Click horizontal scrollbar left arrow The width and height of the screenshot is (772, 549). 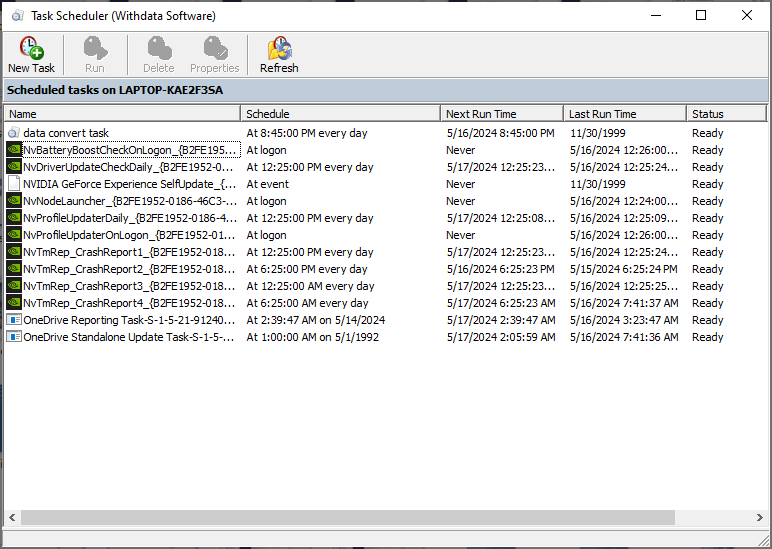click(12, 518)
